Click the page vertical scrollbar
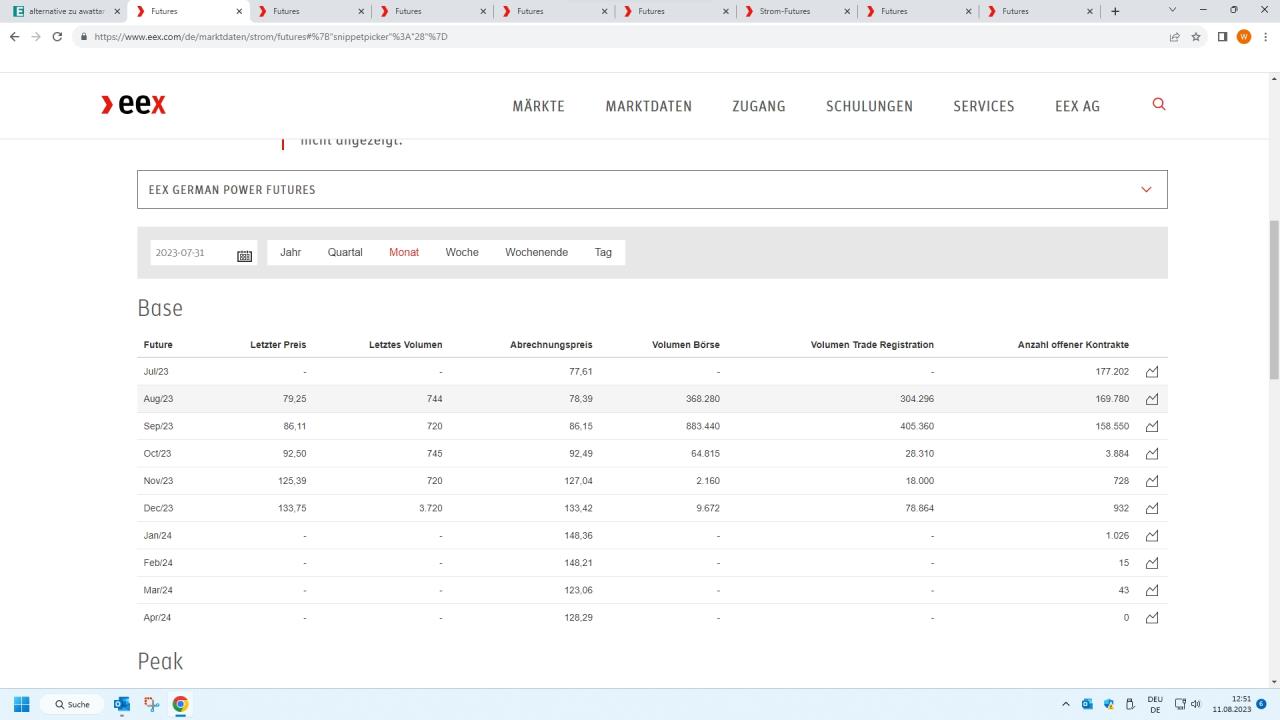The image size is (1280, 720). point(1274,300)
